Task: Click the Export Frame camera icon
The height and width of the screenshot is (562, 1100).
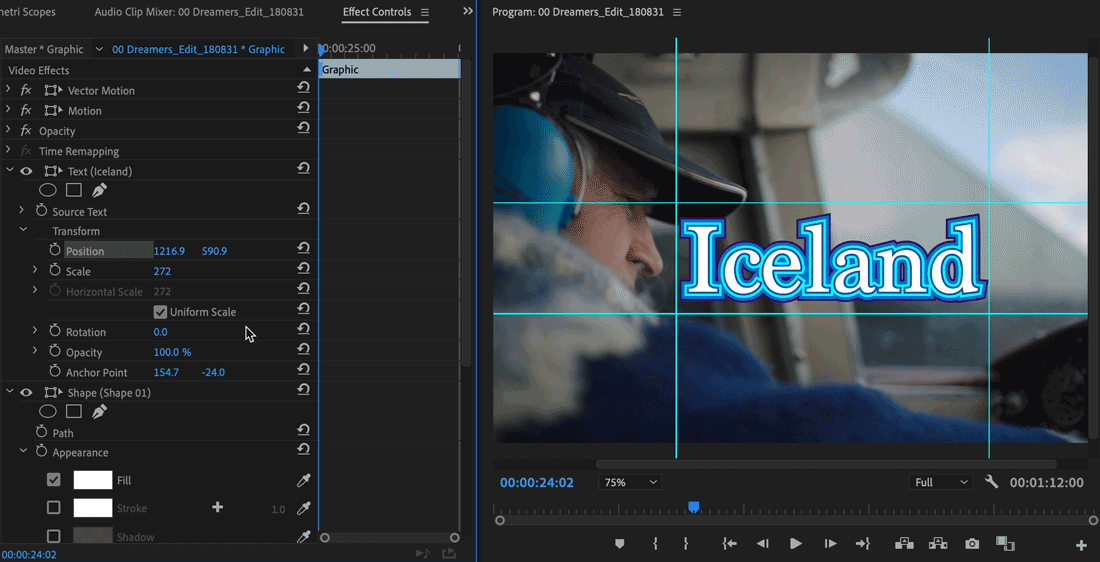Action: point(972,543)
